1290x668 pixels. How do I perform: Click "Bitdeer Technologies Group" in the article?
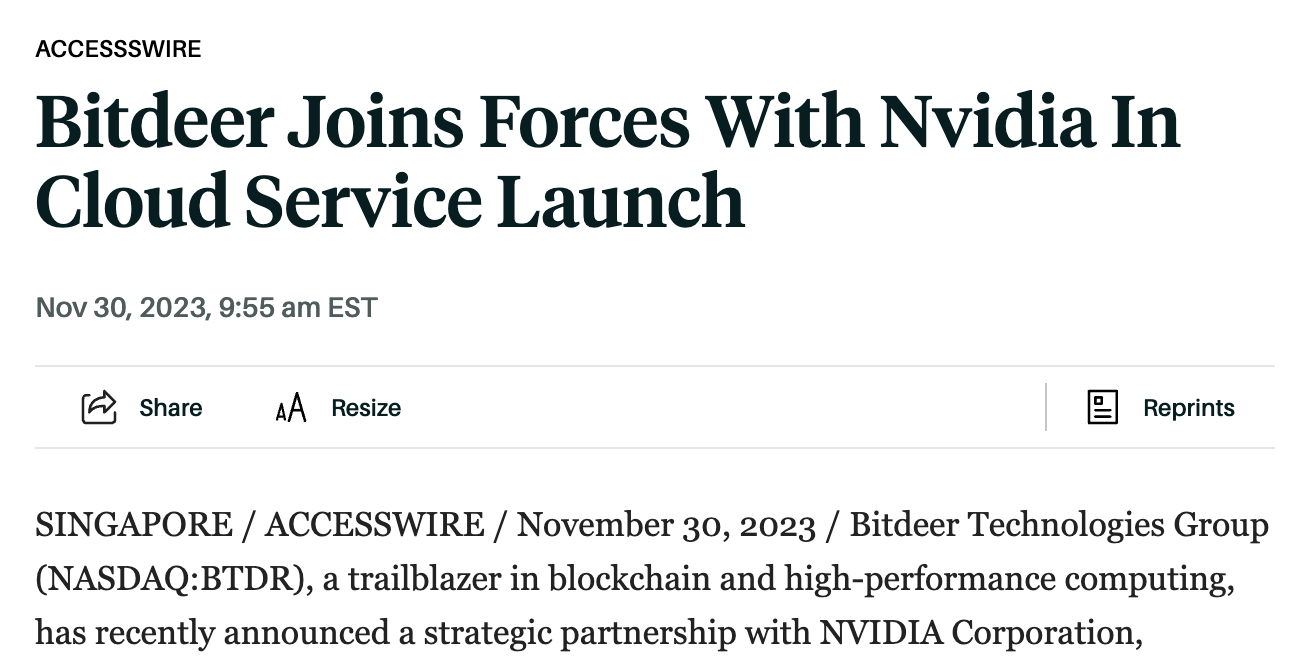[x=1058, y=524]
